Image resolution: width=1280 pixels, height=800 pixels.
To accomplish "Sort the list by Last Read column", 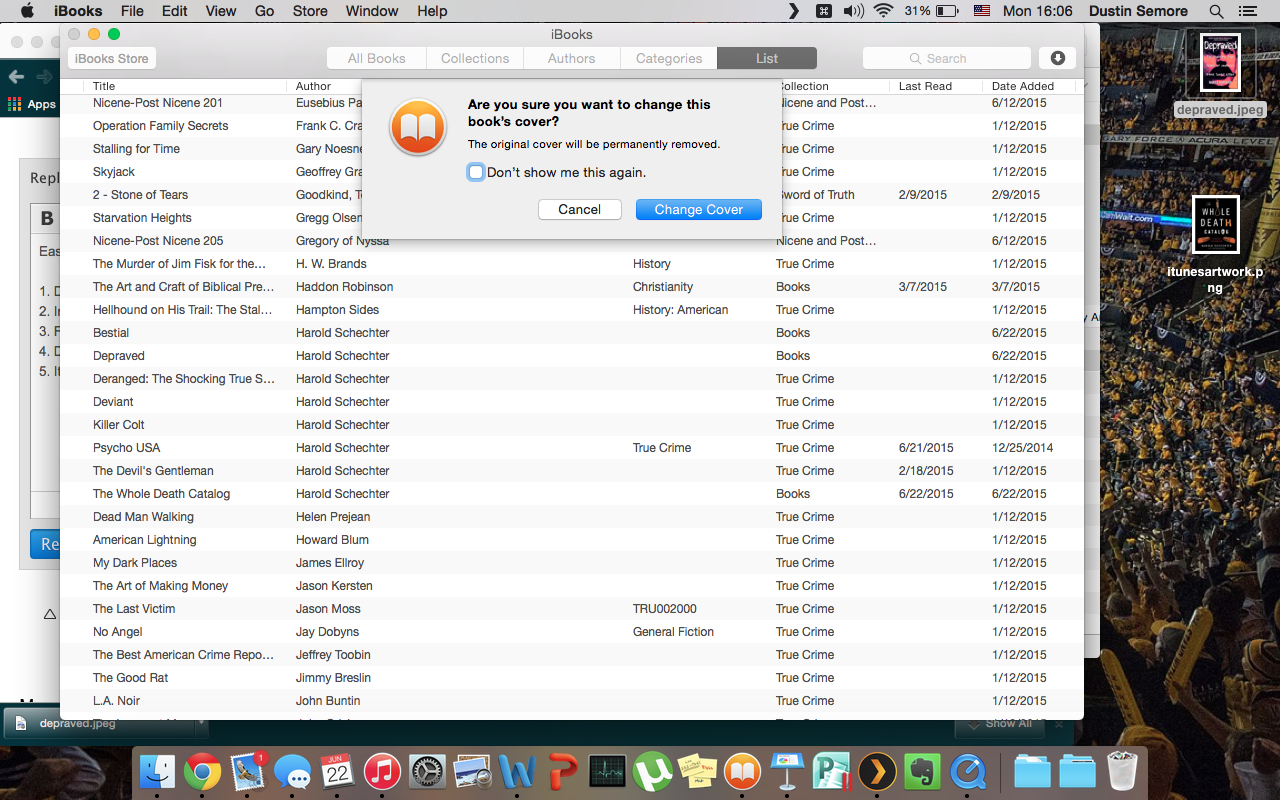I will [935, 86].
